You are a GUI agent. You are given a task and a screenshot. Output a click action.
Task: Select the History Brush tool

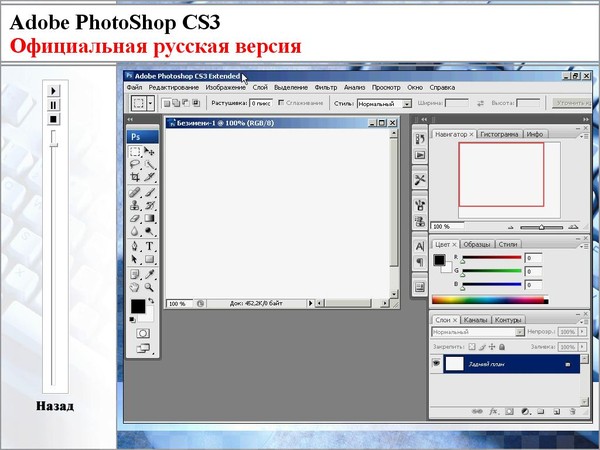(x=149, y=205)
